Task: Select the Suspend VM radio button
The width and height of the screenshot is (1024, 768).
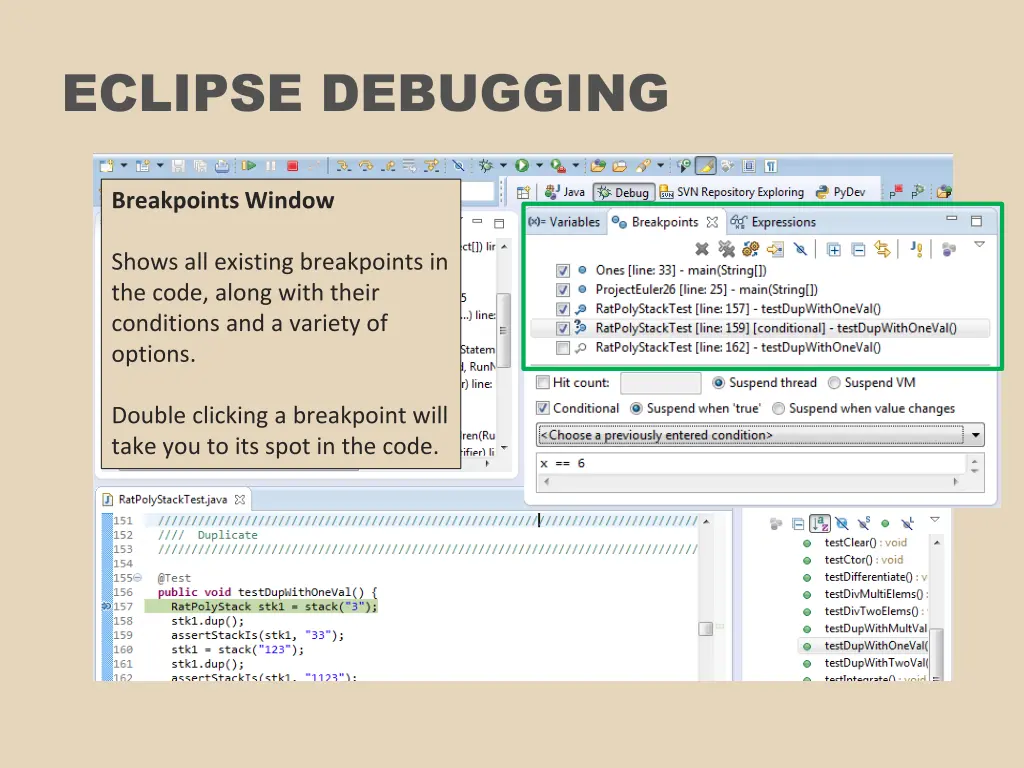Action: 835,382
